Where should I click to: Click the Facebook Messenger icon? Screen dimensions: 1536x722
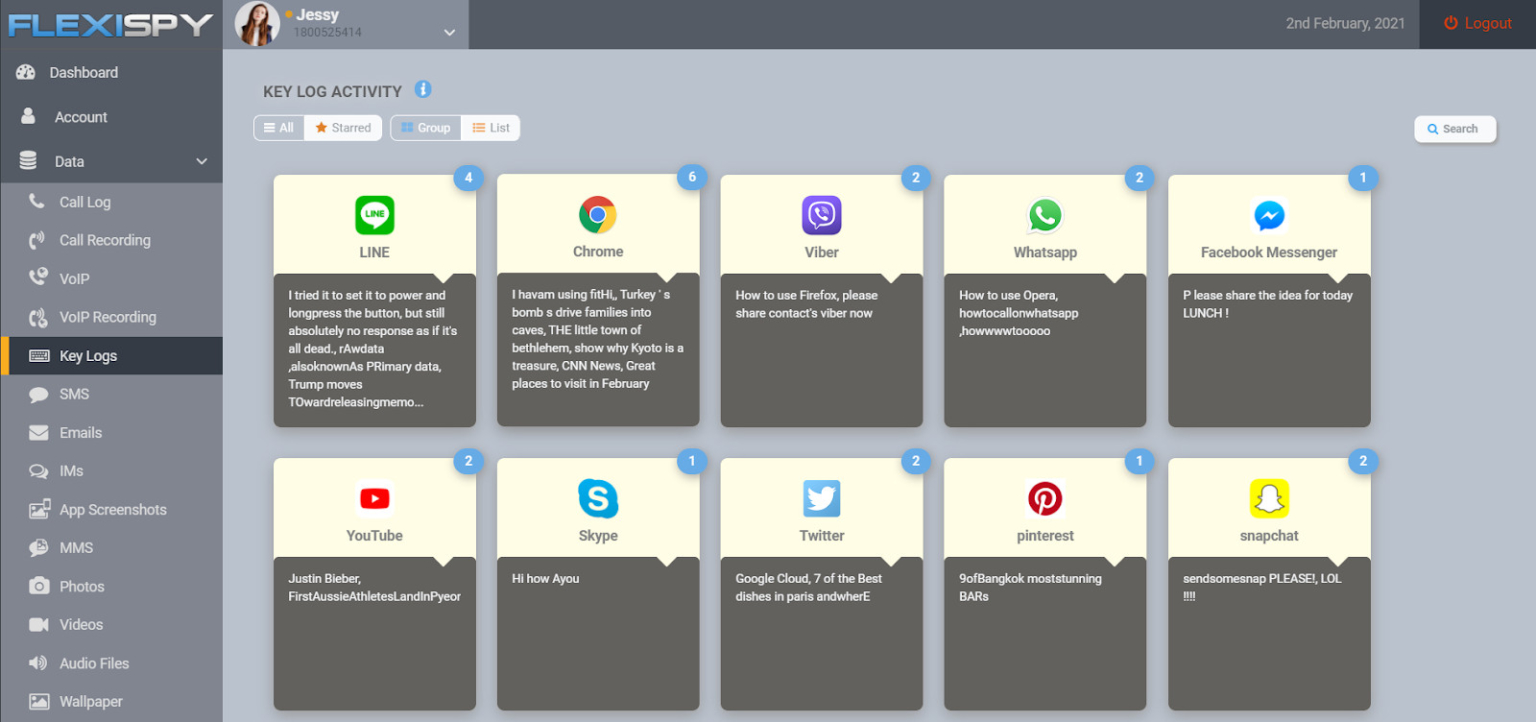click(1268, 215)
